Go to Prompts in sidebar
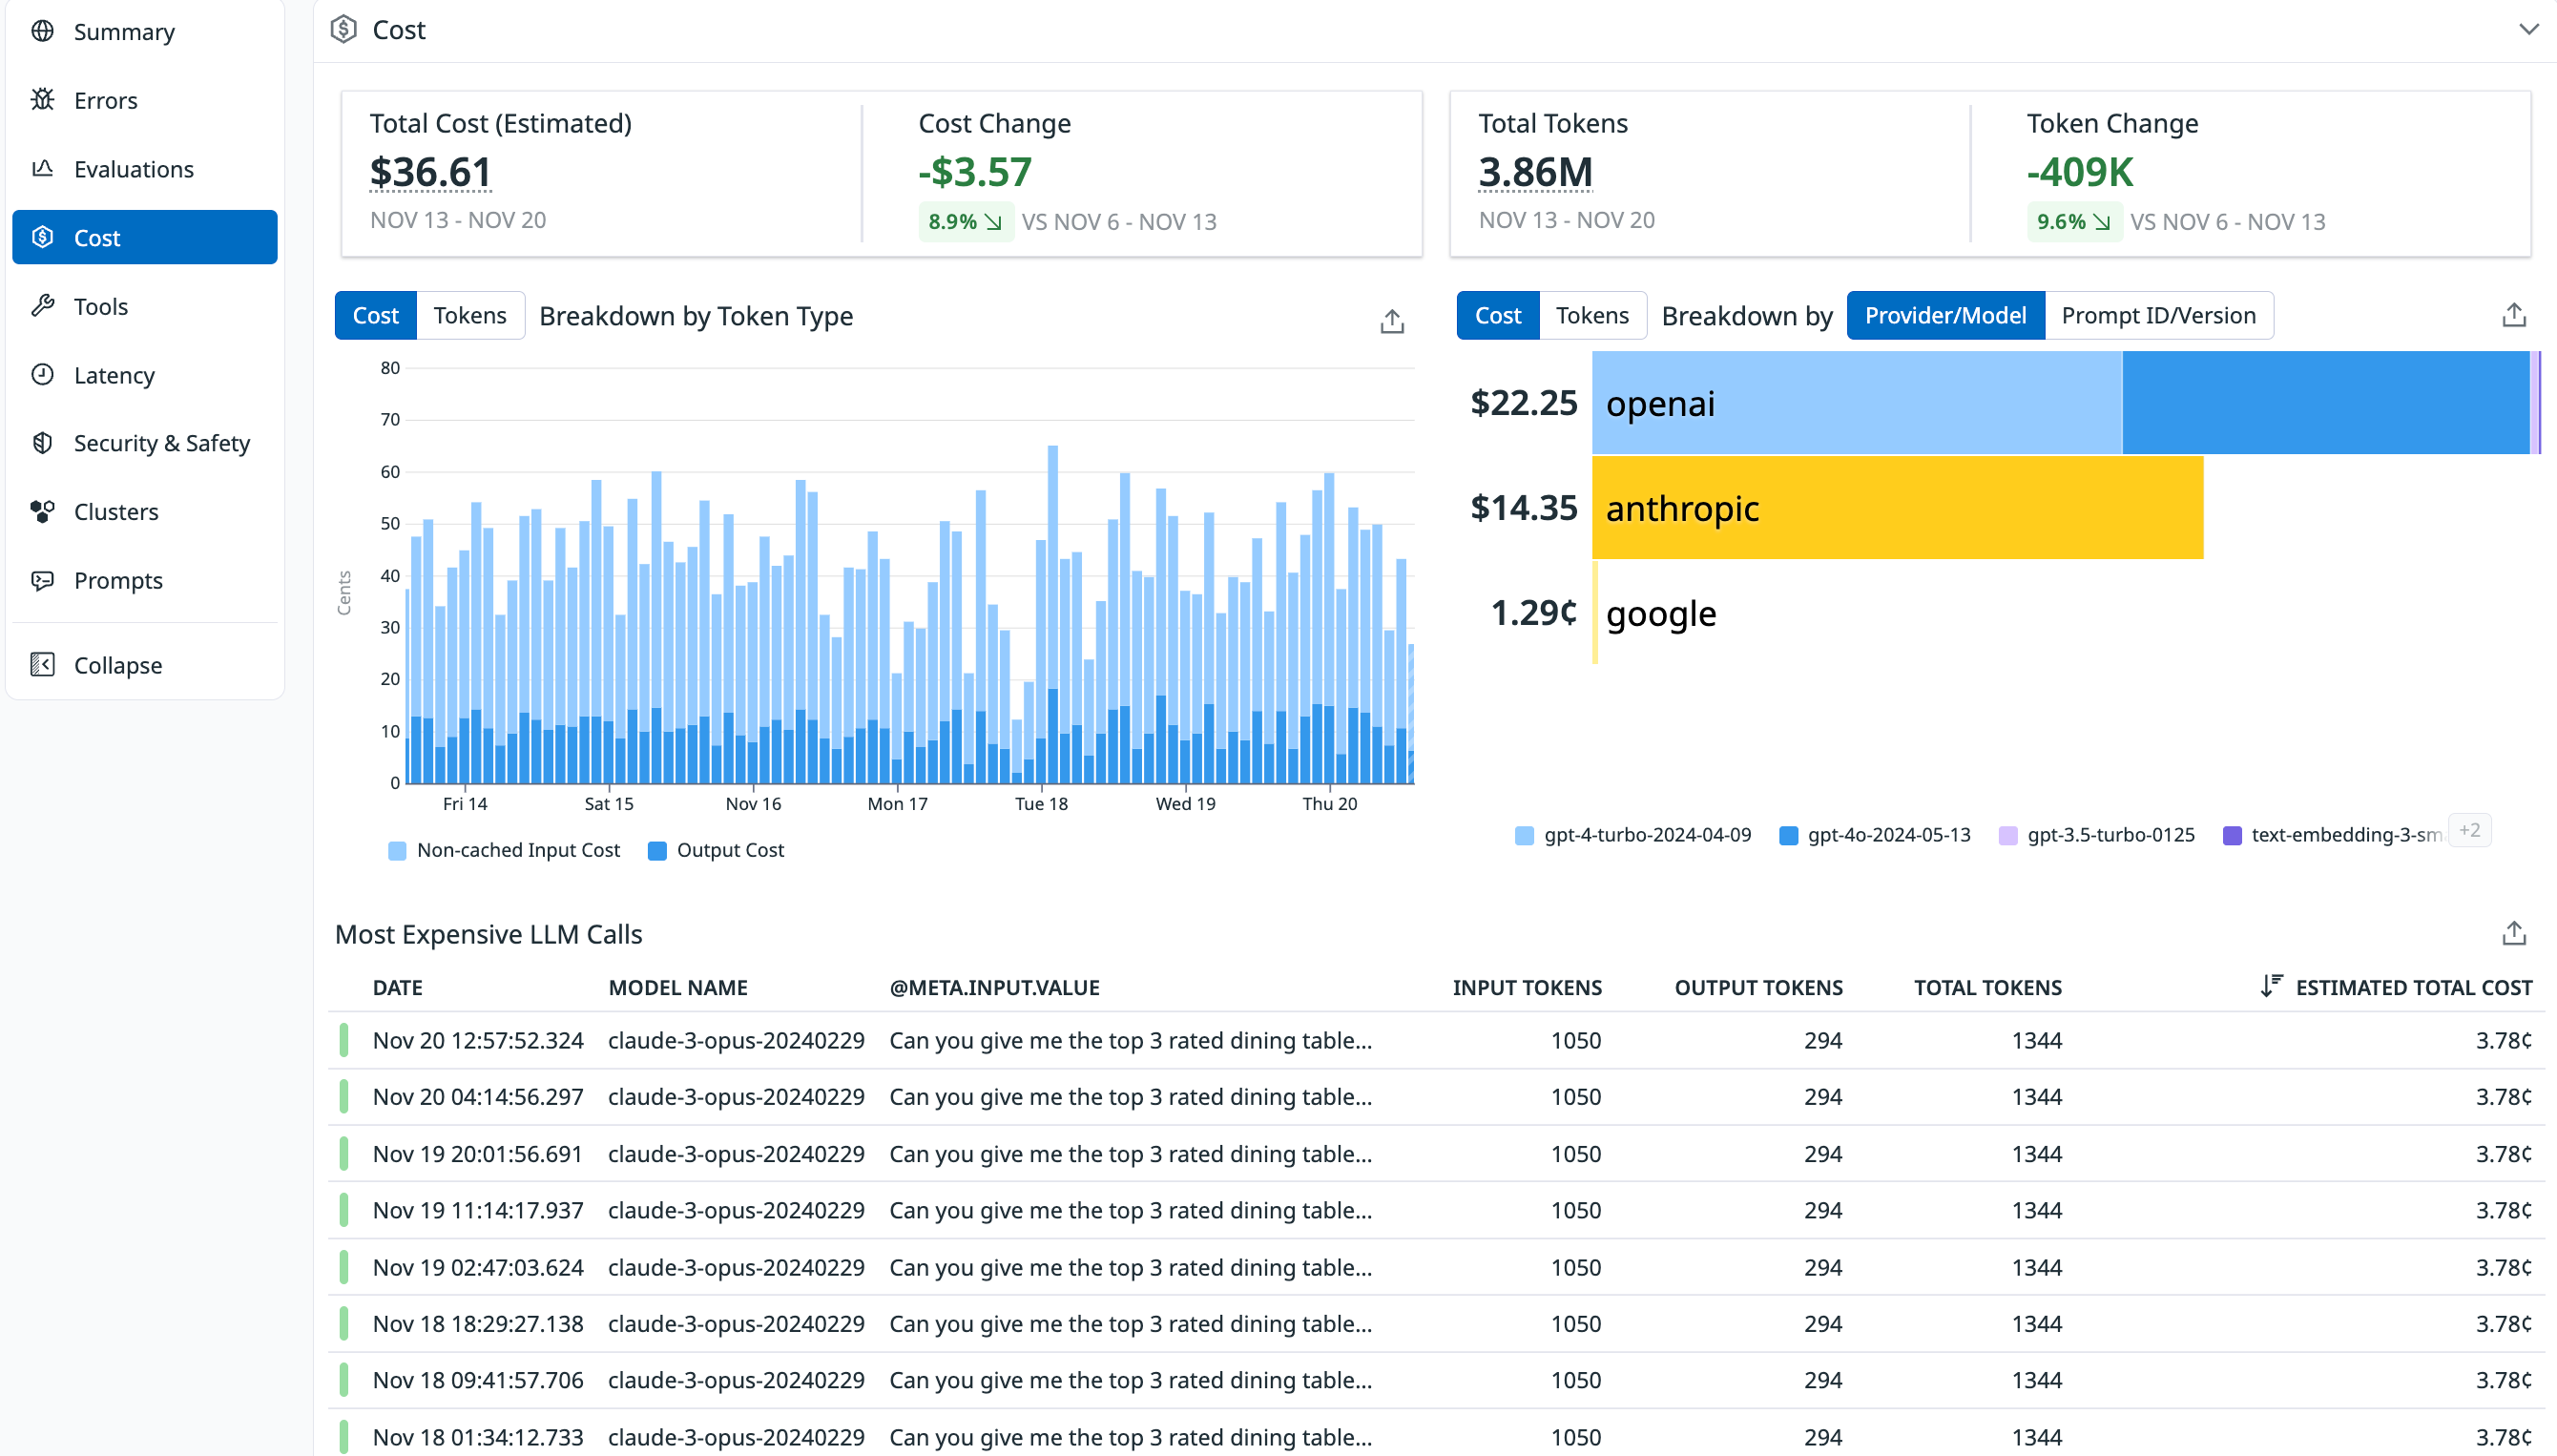 (x=117, y=580)
